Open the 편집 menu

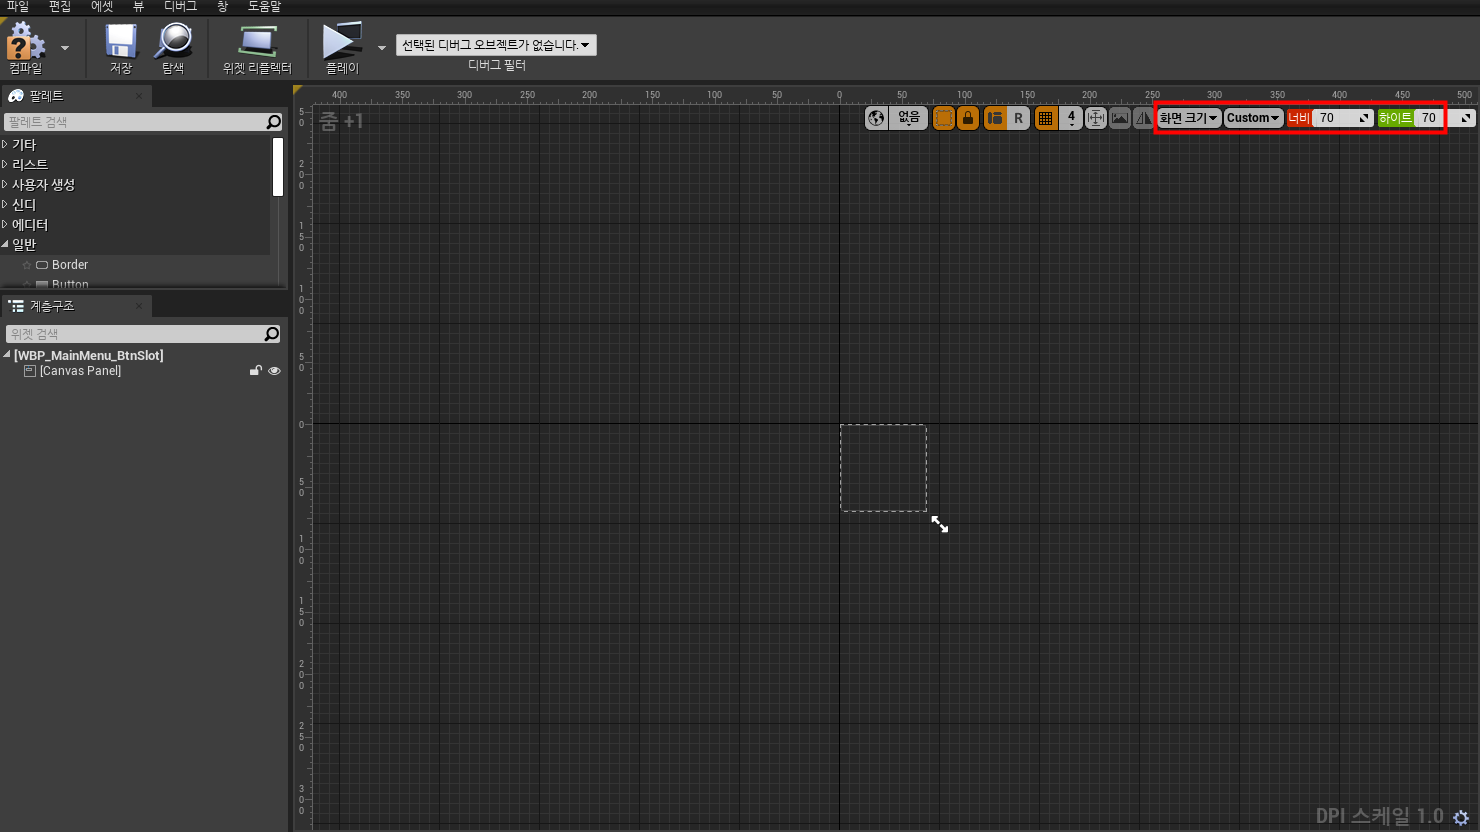[60, 7]
